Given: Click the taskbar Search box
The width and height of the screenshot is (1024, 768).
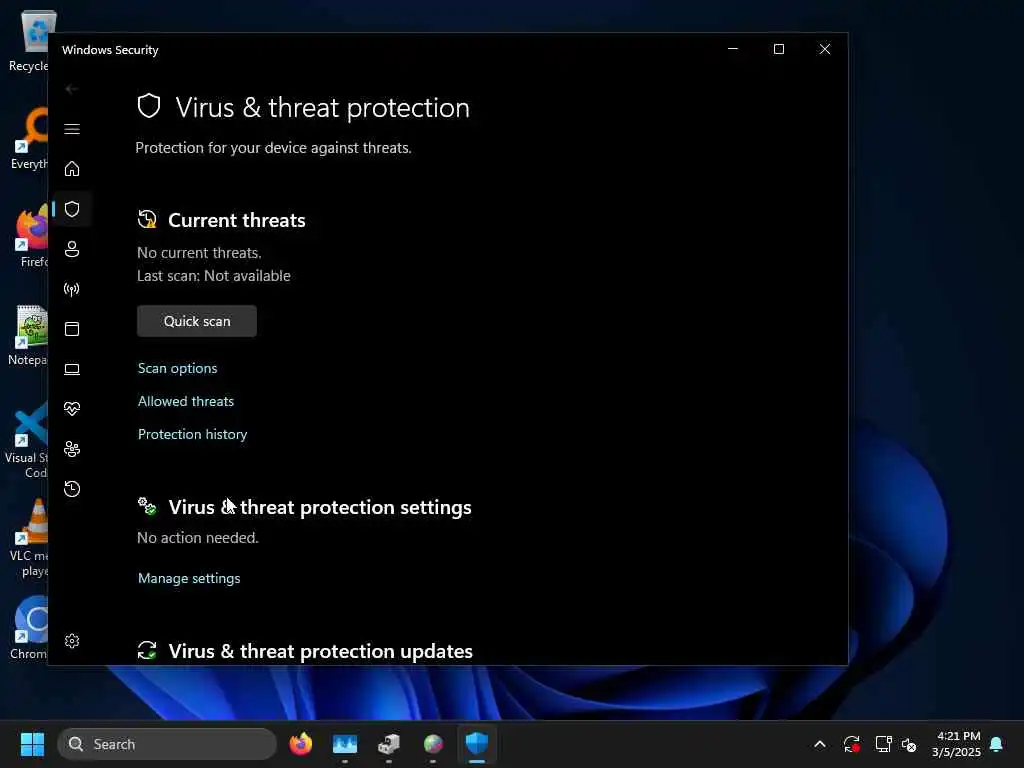Looking at the screenshot, I should click(167, 744).
